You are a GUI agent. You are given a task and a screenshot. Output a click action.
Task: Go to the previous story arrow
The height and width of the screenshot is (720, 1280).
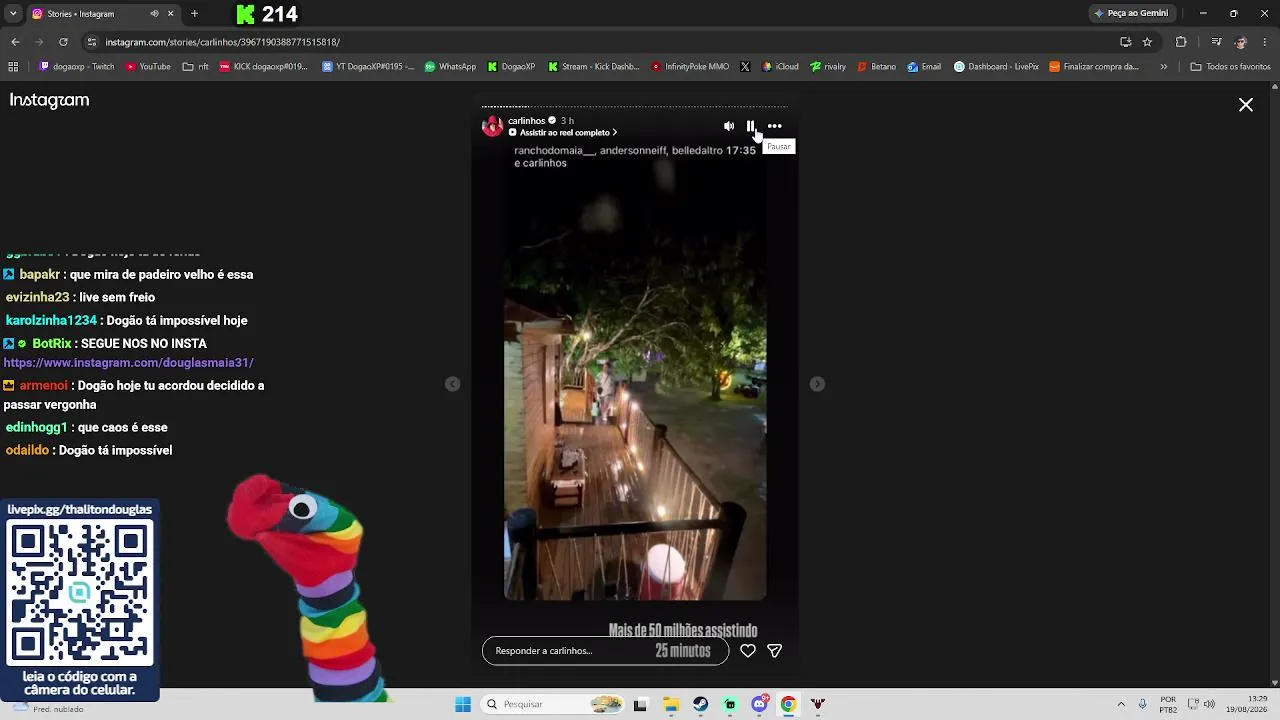tap(453, 384)
